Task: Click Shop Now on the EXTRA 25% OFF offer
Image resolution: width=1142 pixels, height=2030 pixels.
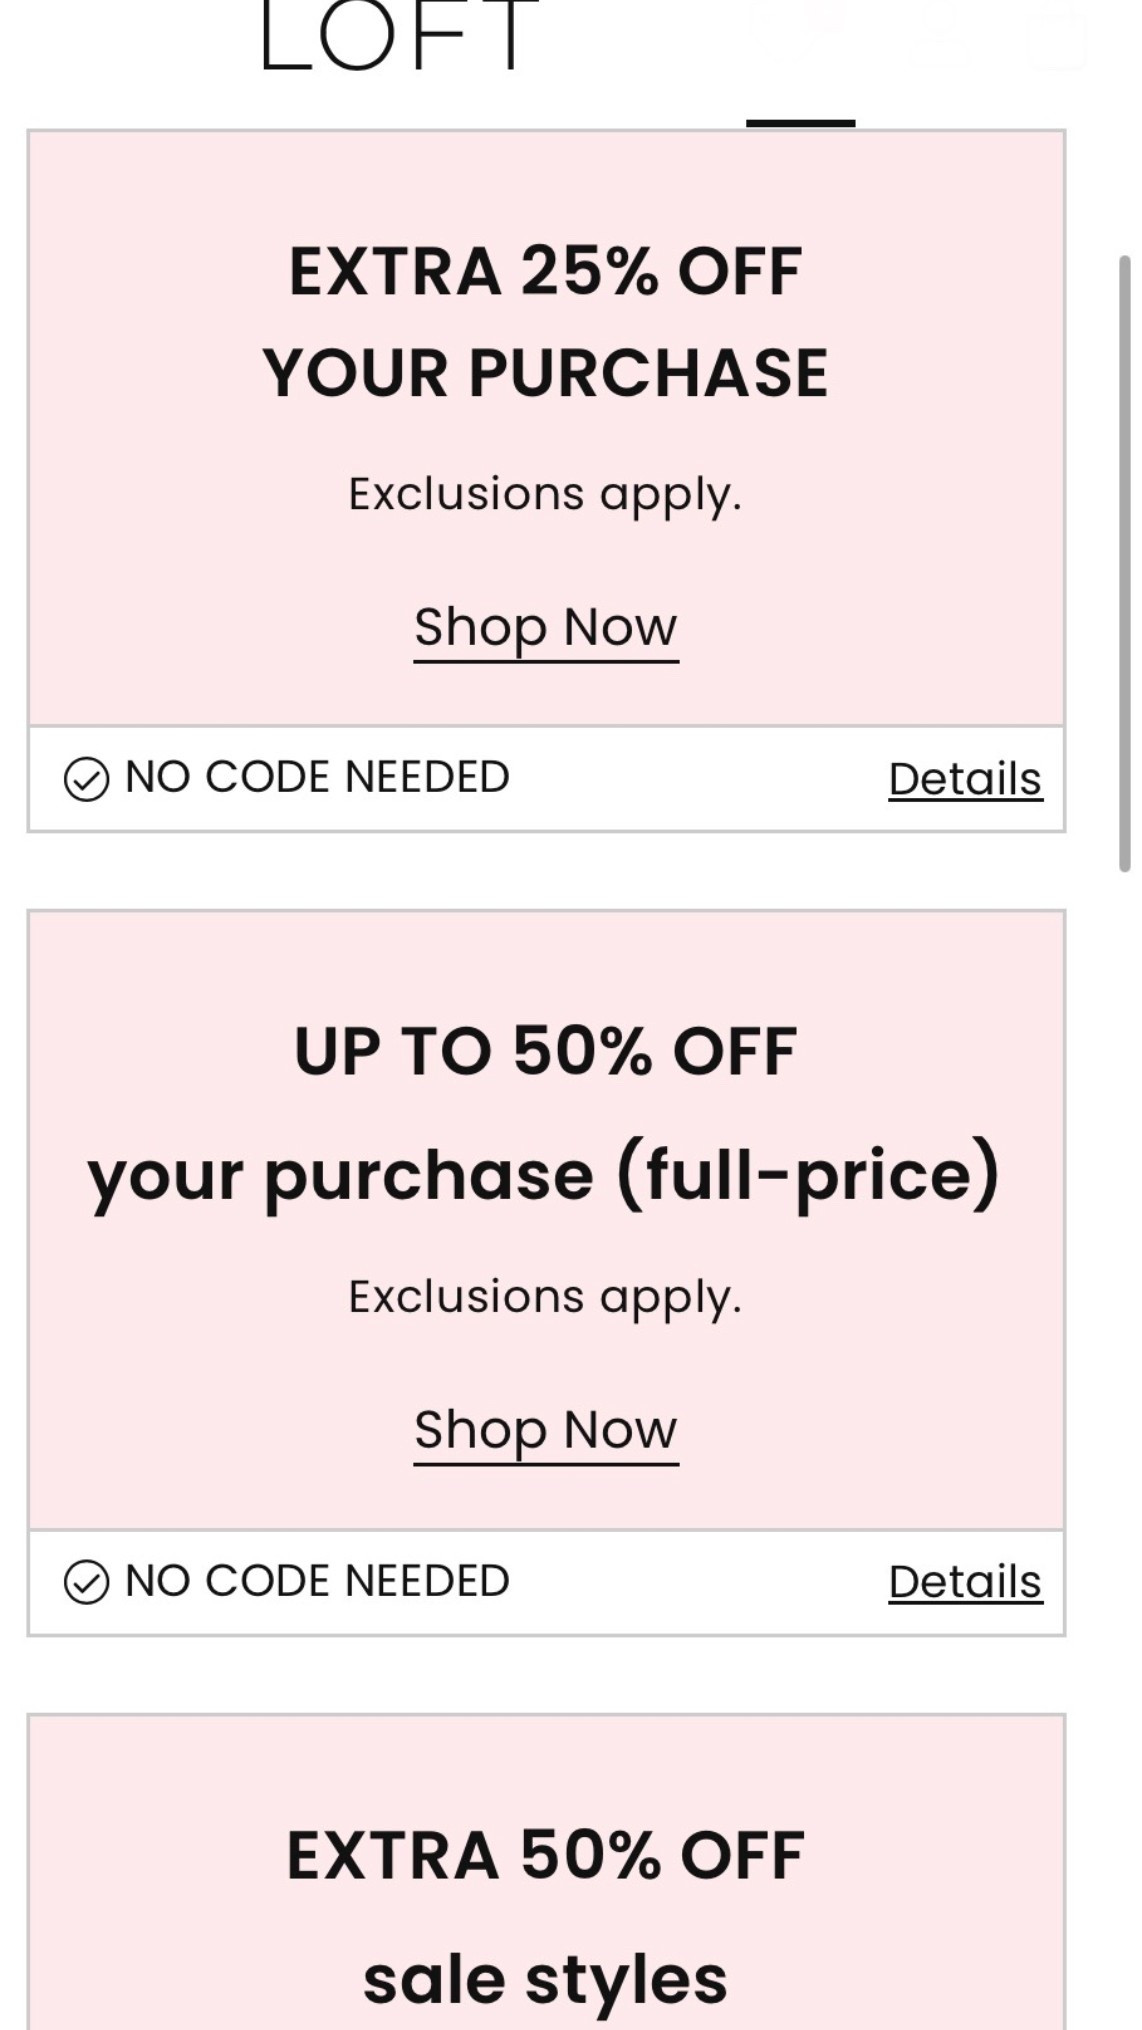Action: click(545, 627)
